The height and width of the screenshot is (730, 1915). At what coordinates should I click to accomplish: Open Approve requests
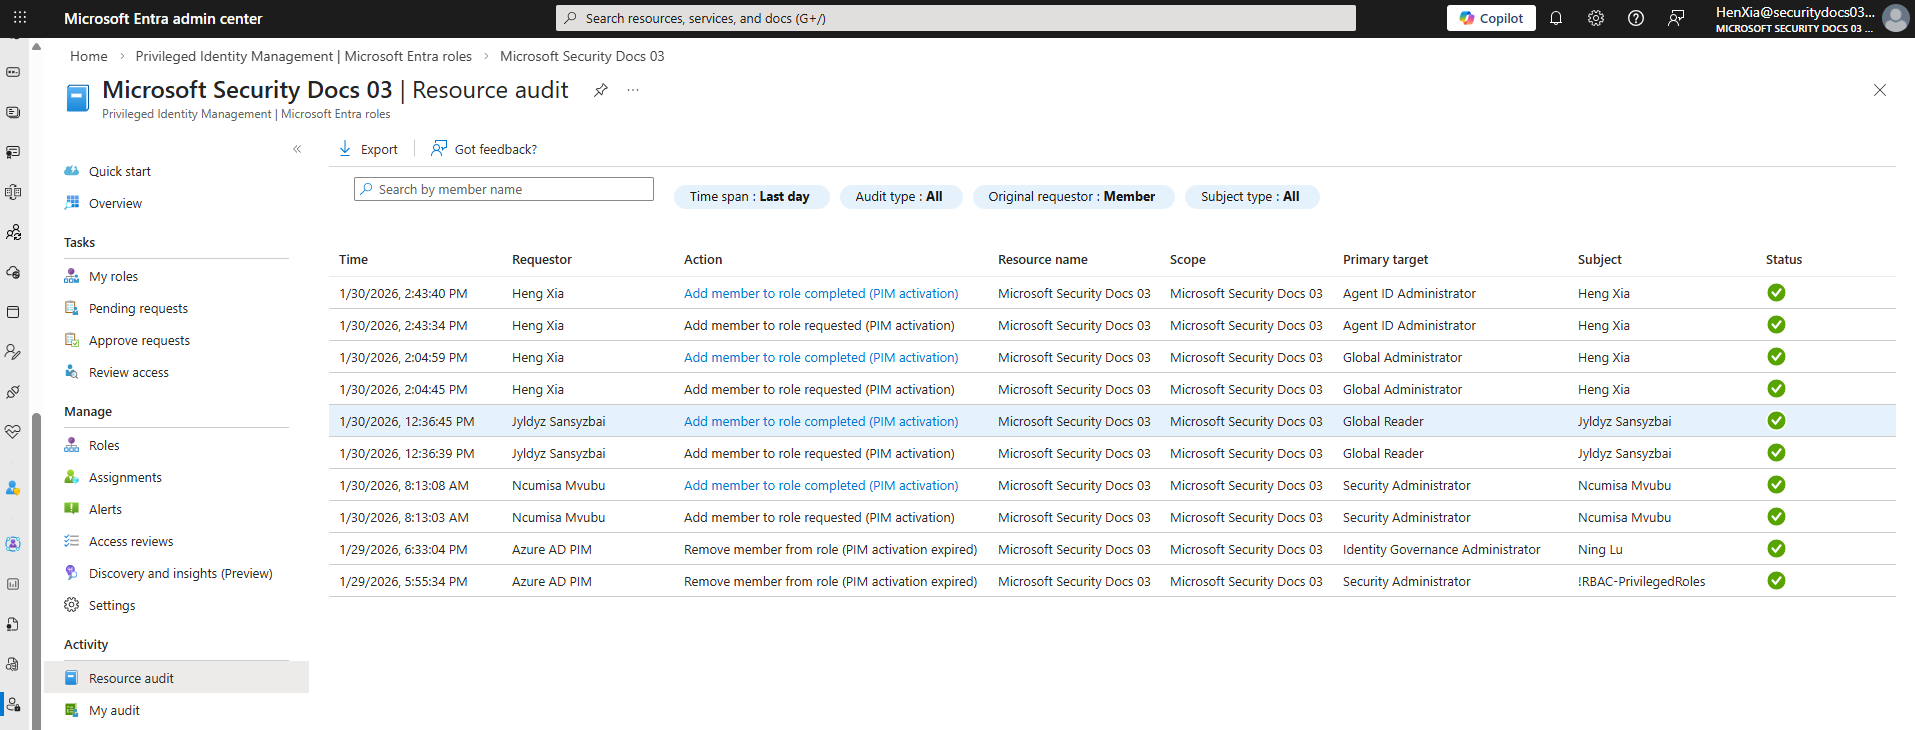coord(139,341)
